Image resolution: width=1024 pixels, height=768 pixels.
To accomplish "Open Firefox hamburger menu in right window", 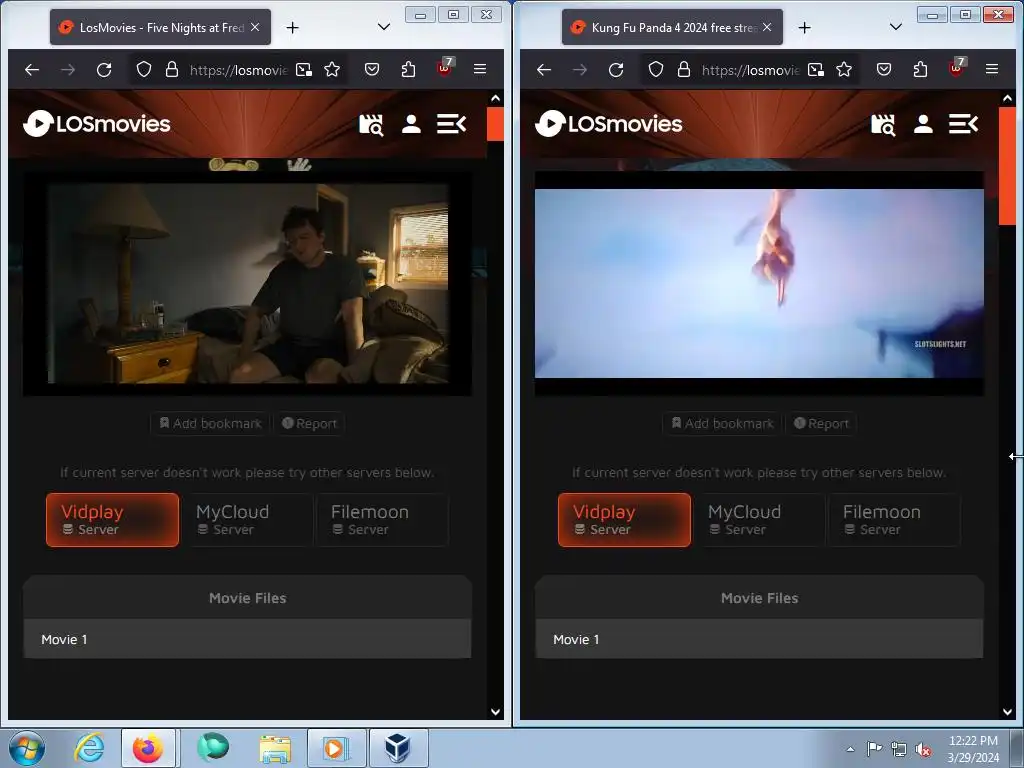I will click(x=992, y=69).
